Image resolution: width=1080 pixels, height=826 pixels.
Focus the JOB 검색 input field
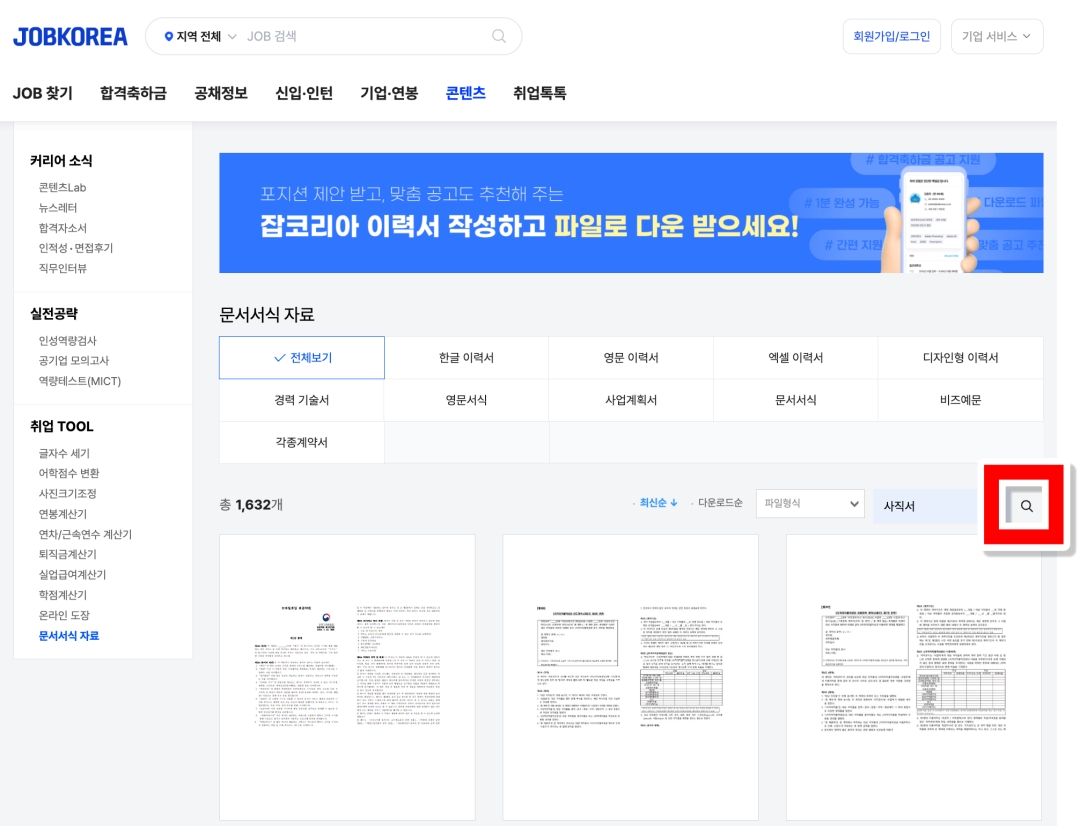[365, 37]
